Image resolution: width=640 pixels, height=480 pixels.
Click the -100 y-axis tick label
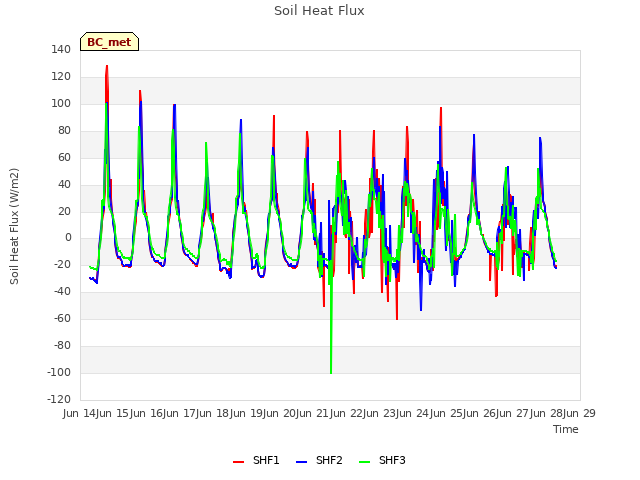coord(59,373)
